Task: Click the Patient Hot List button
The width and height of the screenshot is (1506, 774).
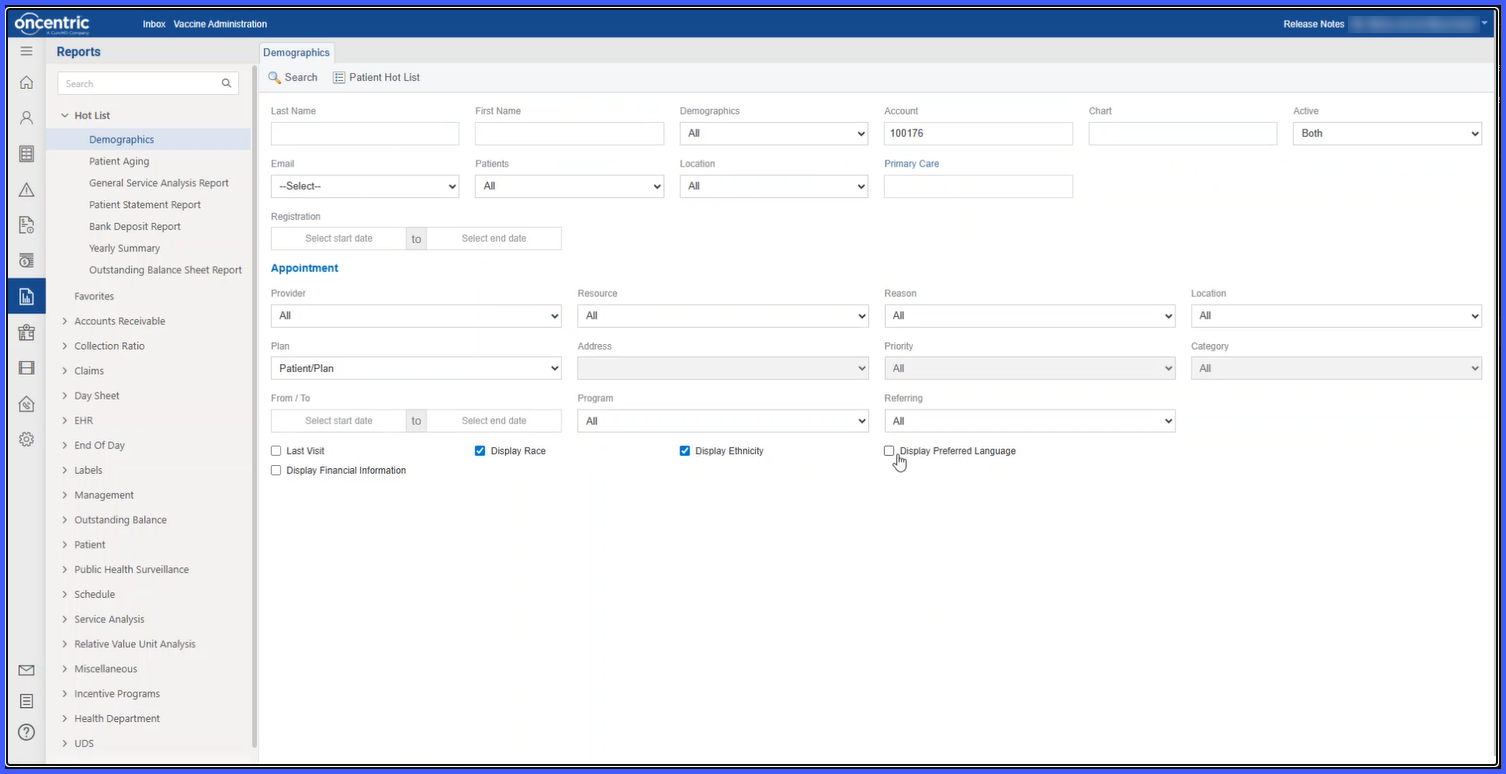Action: click(x=376, y=77)
